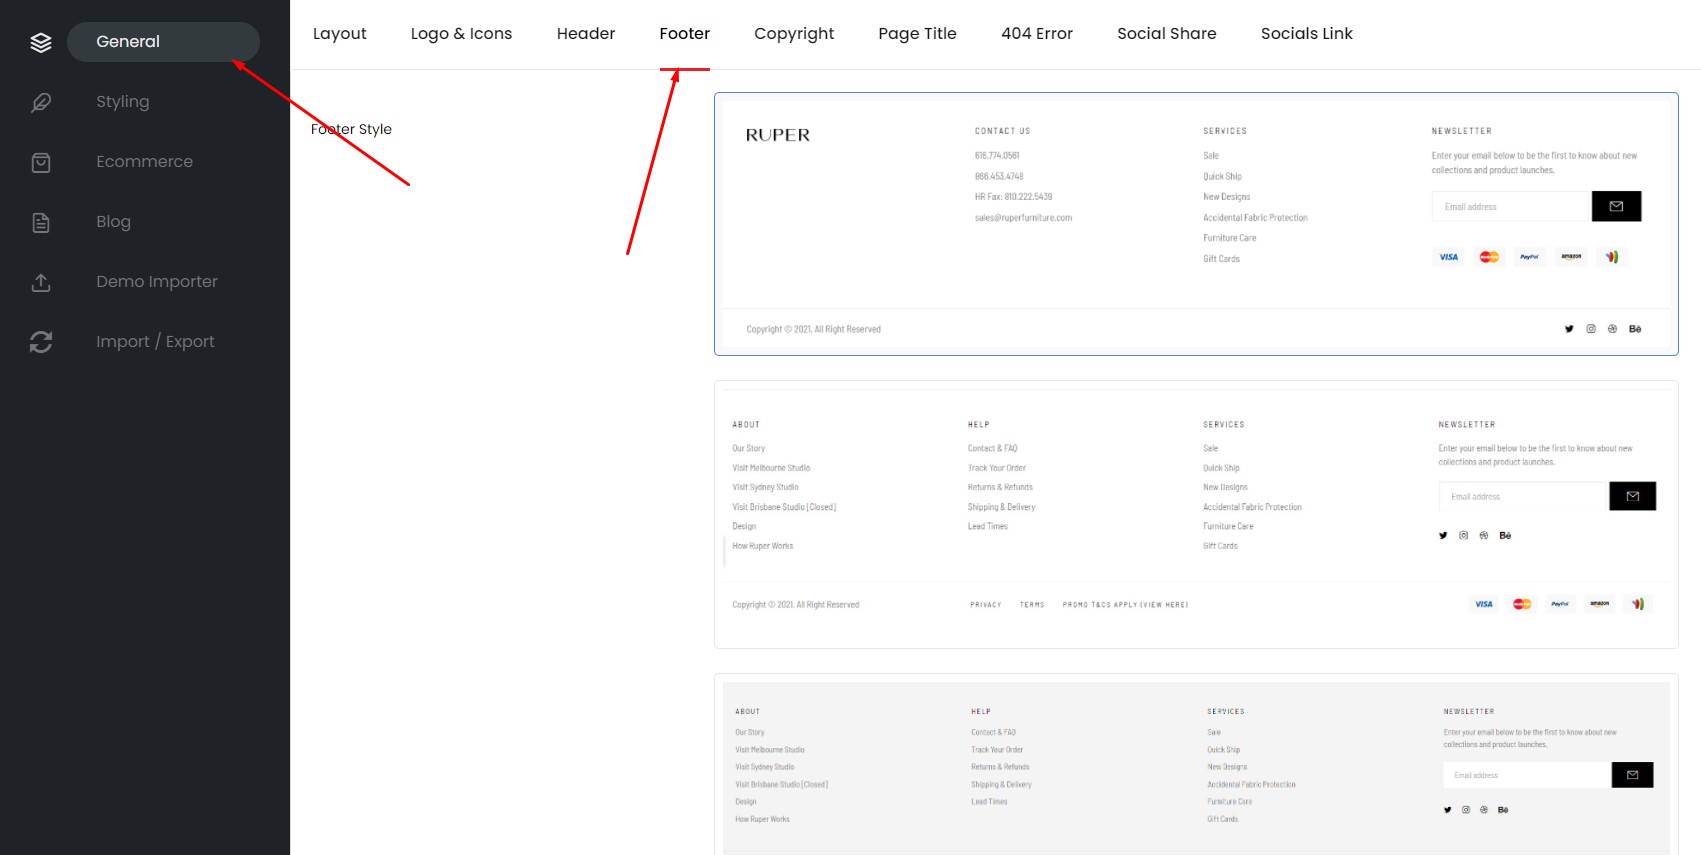Switch to the 404 Error tab
Viewport: 1701px width, 855px height.
point(1037,34)
